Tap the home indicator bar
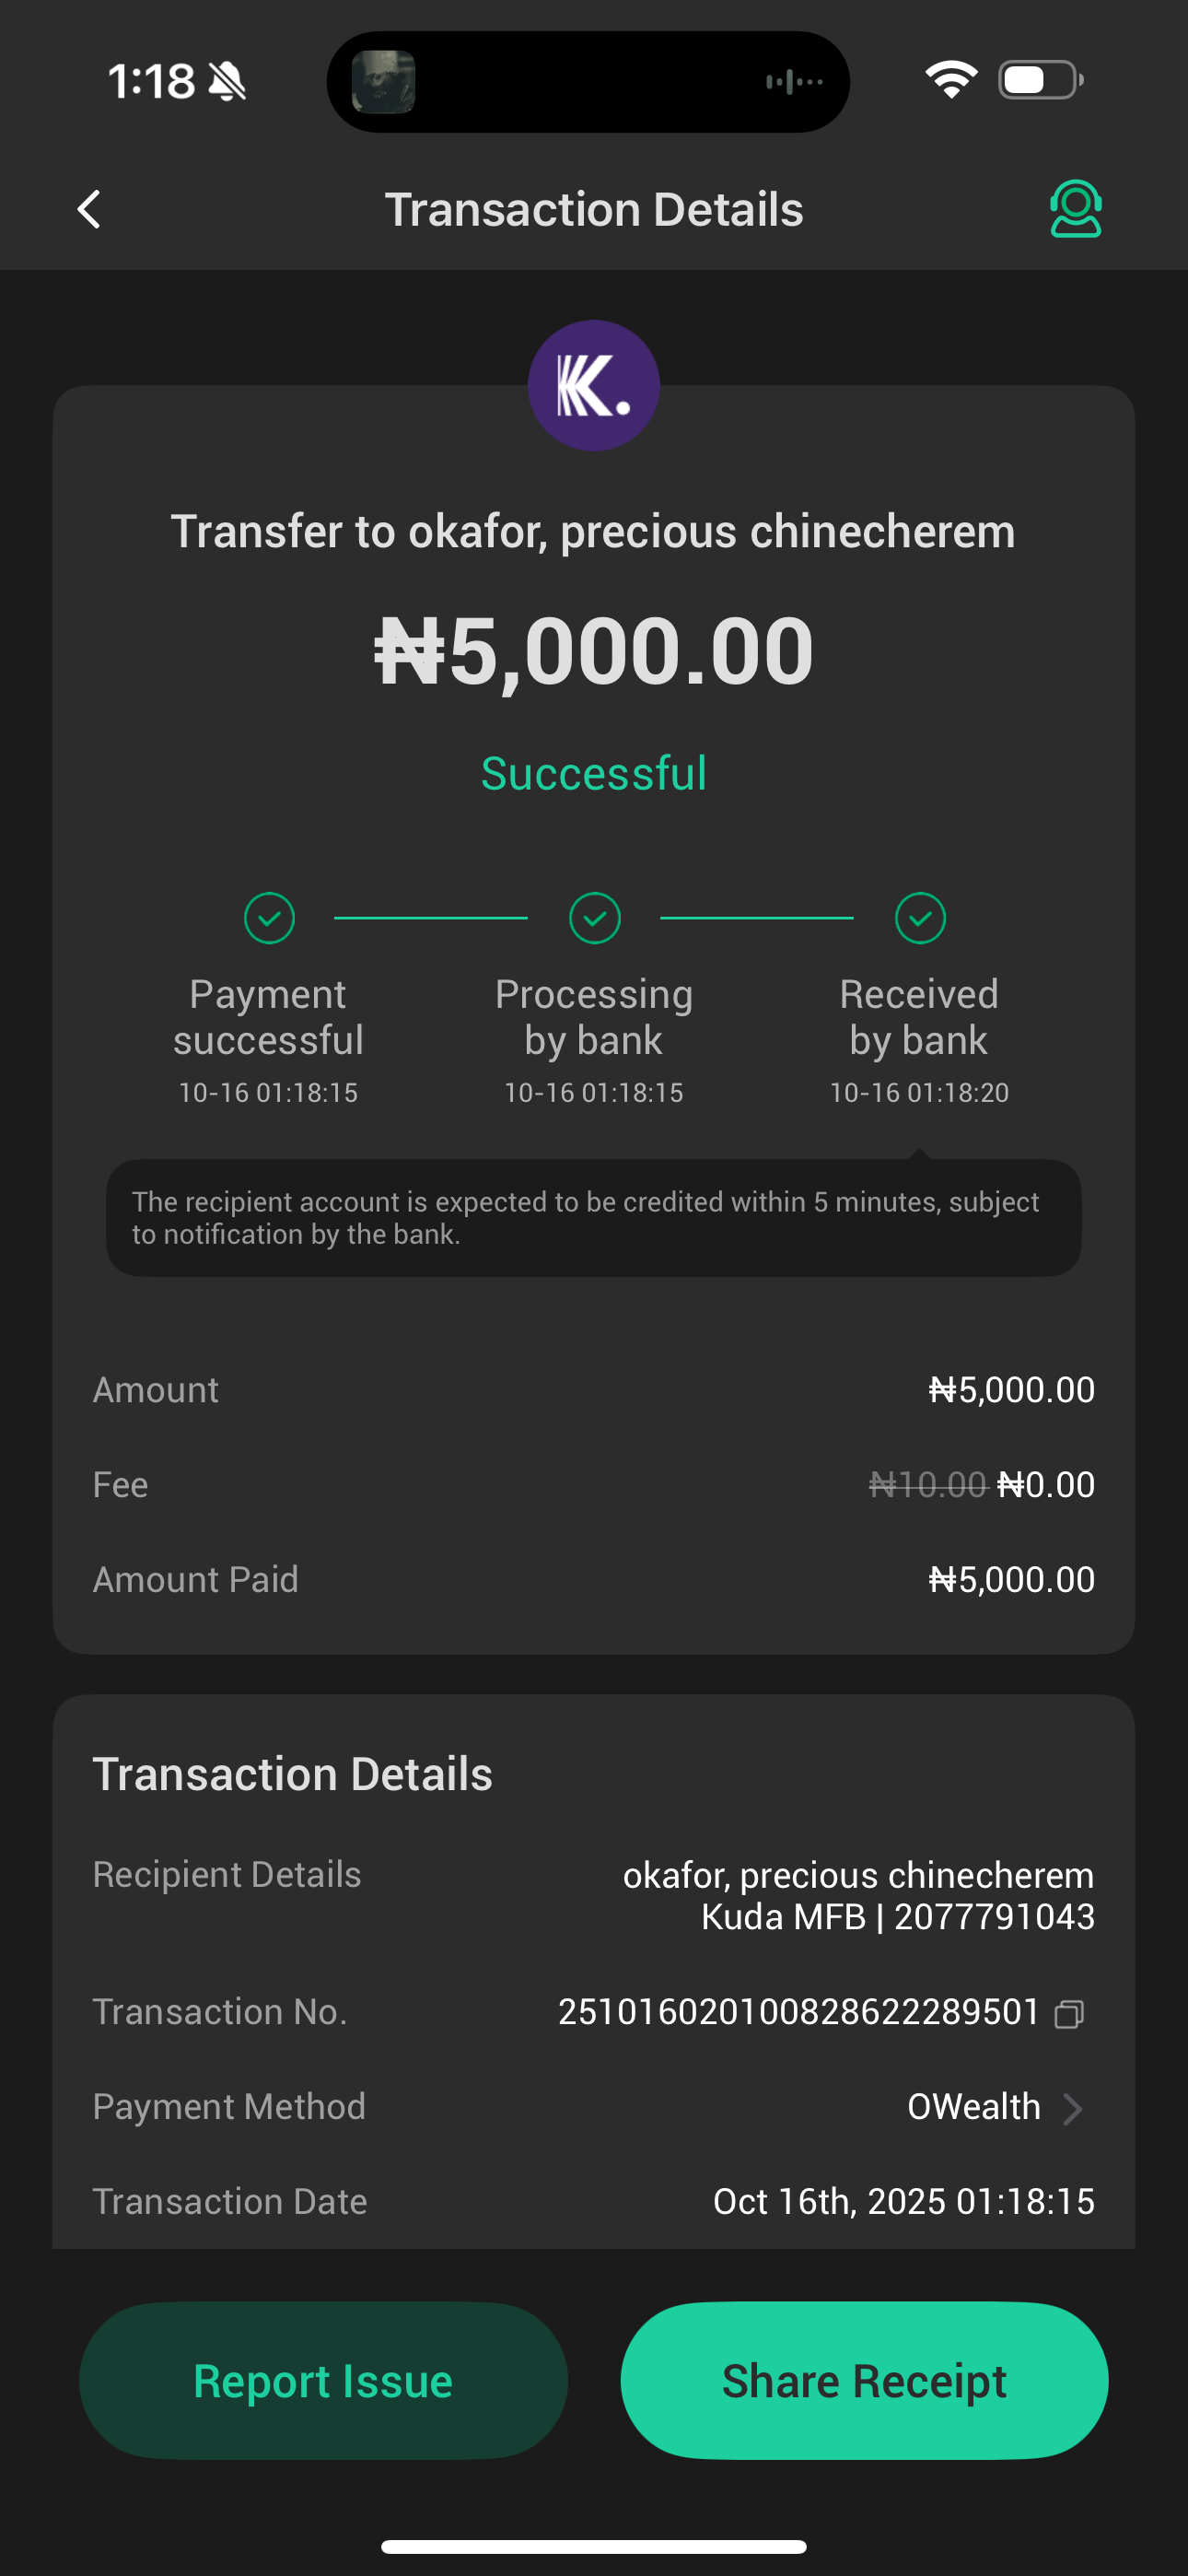1188x2576 pixels. [x=594, y=2546]
